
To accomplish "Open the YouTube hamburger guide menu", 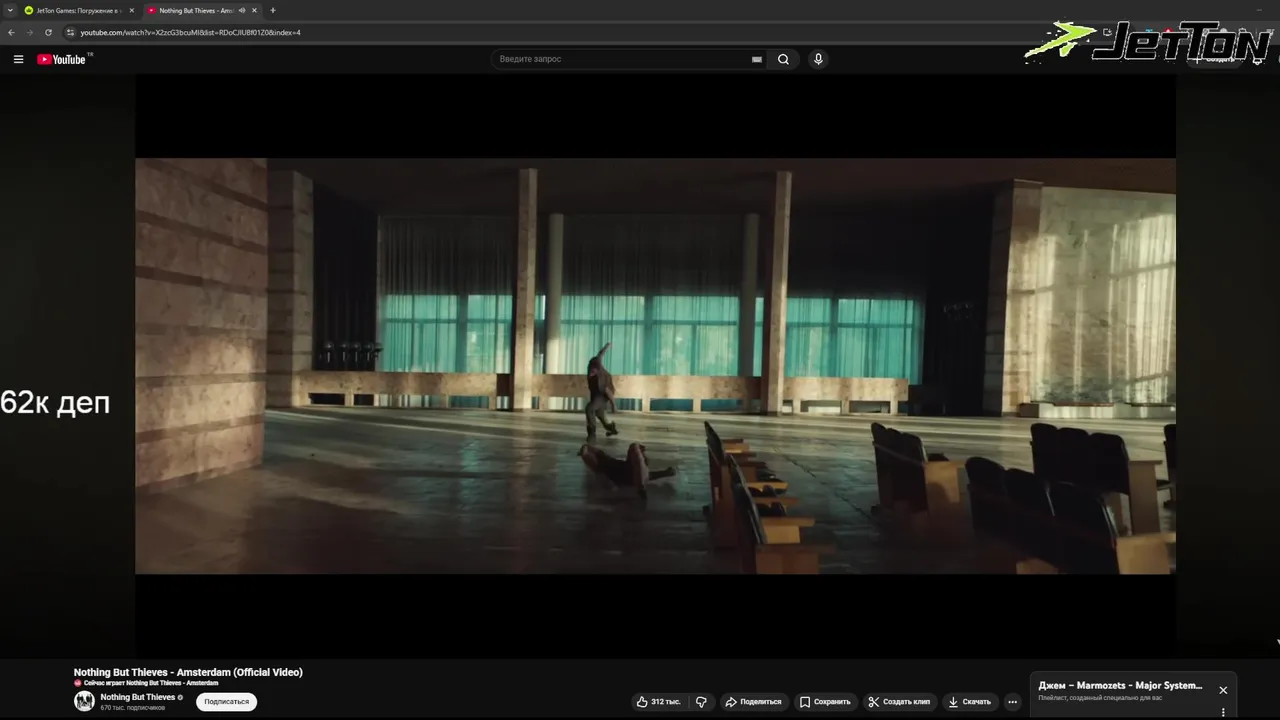I will coord(18,59).
